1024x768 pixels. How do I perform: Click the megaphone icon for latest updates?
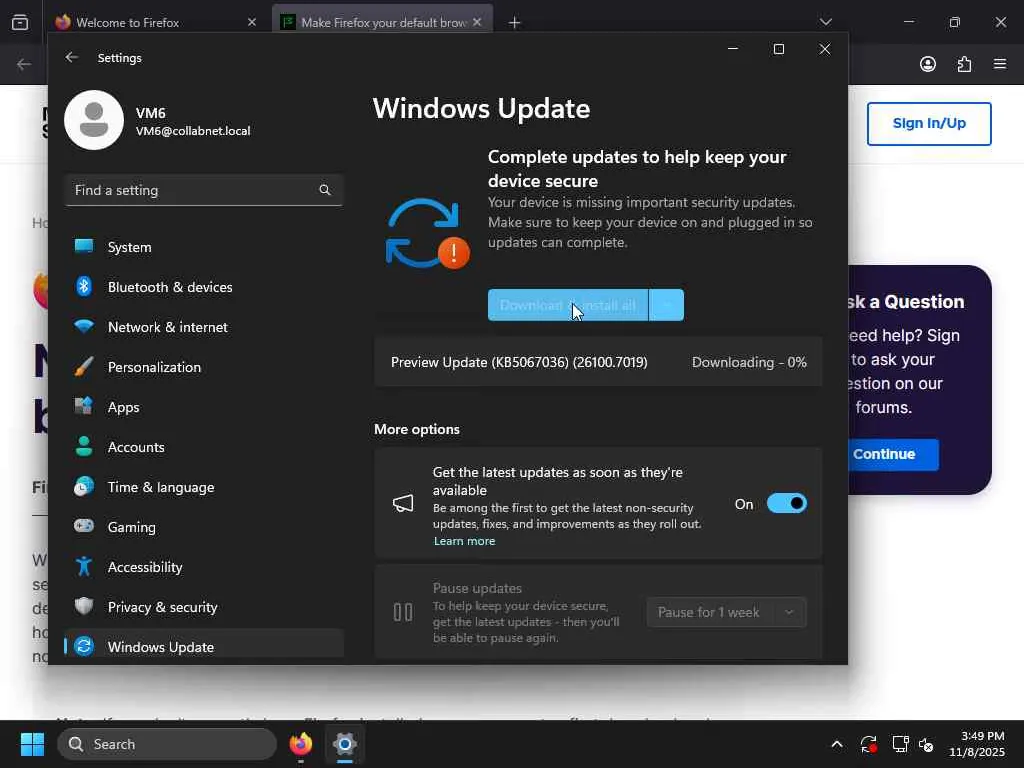(x=403, y=504)
